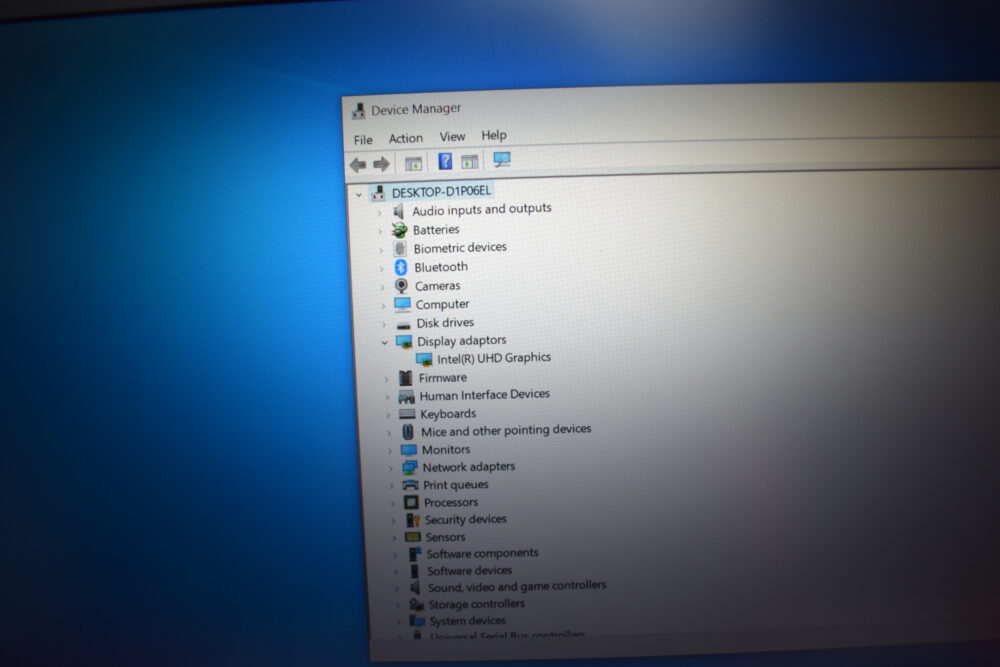Click the Sensors icon
The image size is (1000, 667).
click(413, 537)
